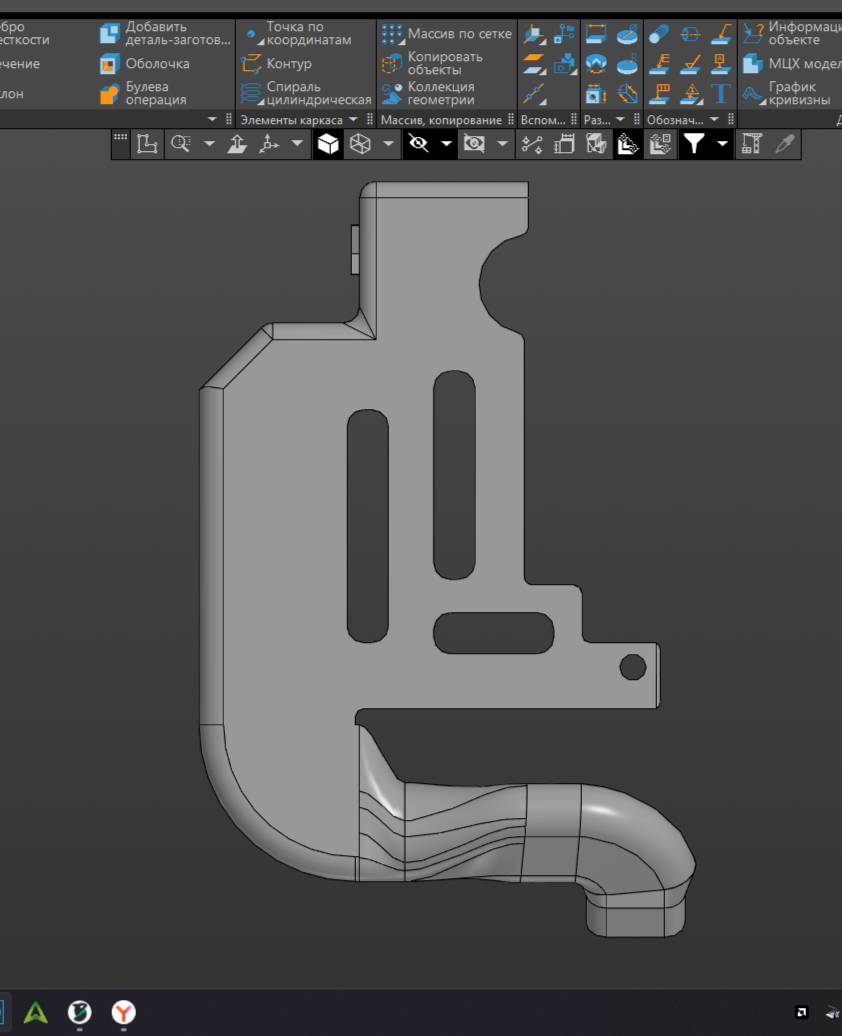The width and height of the screenshot is (842, 1036).
Task: Click the round hole on the bracket model
Action: pyautogui.click(x=632, y=667)
